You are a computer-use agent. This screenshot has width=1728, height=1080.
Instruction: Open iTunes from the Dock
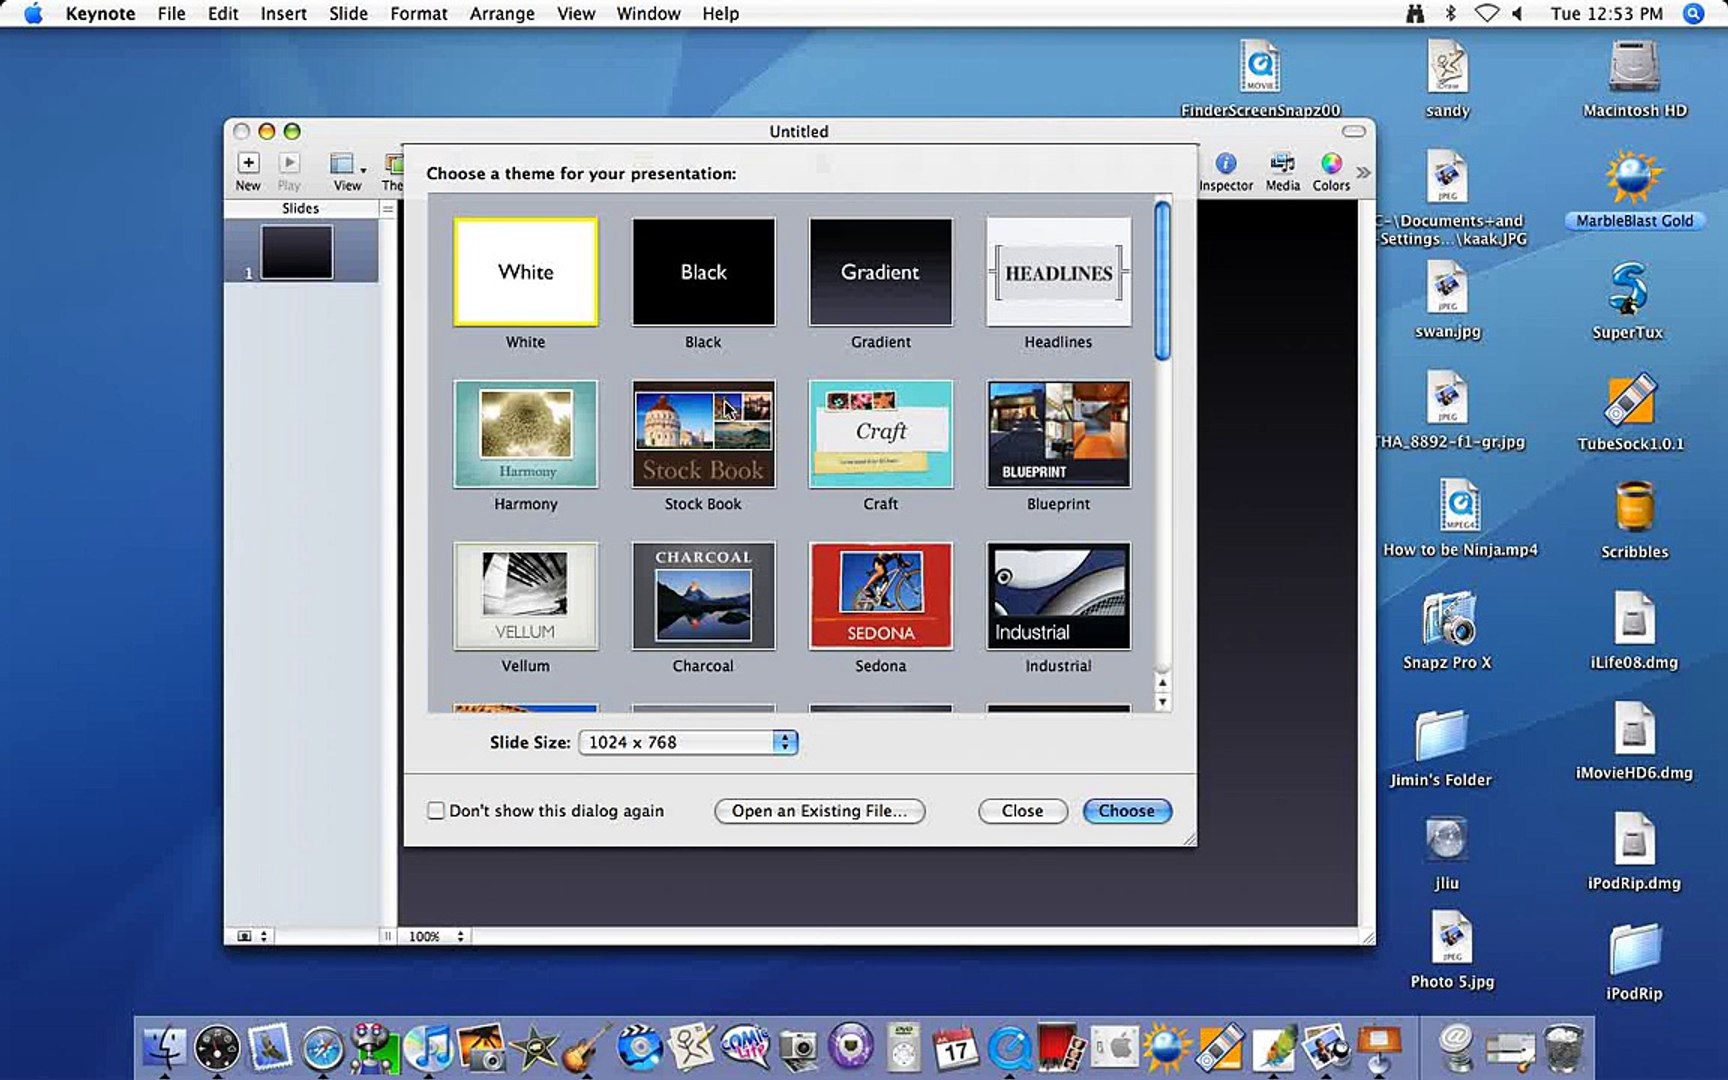pyautogui.click(x=430, y=1047)
